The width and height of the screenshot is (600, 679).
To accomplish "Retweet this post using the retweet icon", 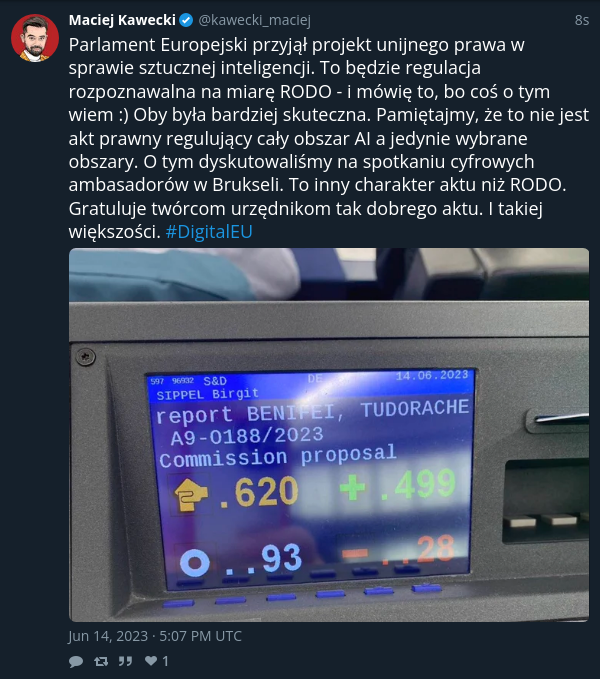I will point(101,661).
